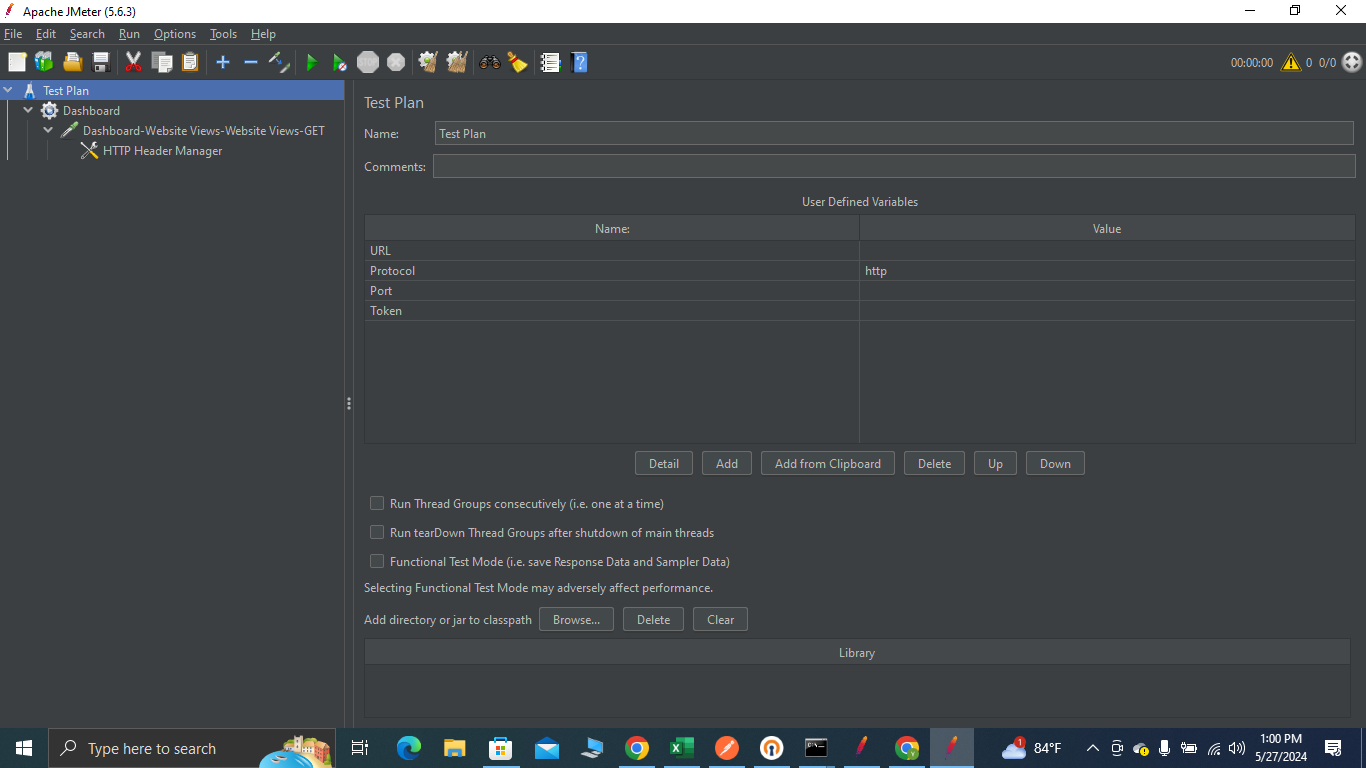
Task: Open the Options menu
Action: [175, 34]
